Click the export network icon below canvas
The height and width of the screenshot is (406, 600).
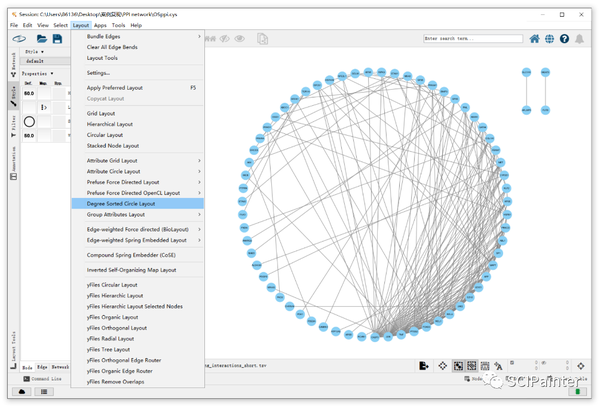point(424,366)
